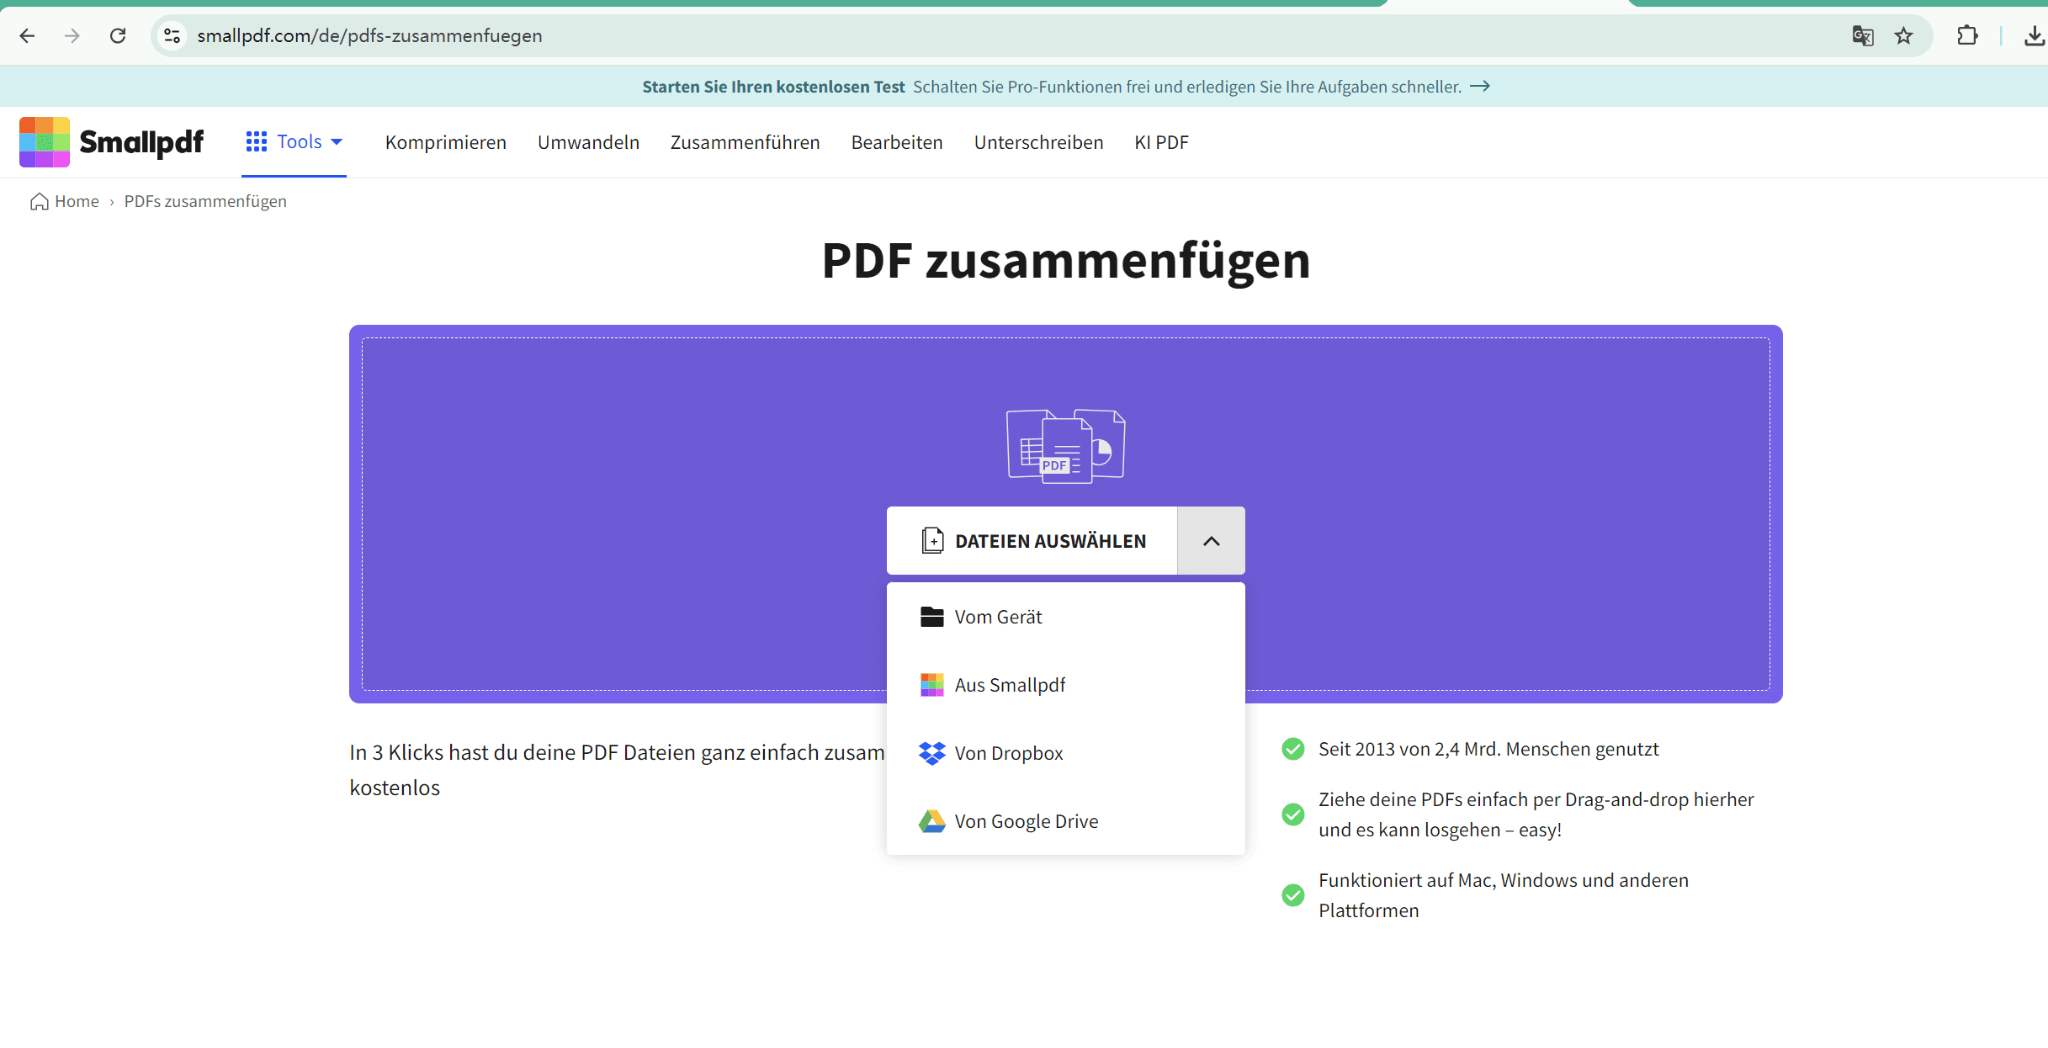Viewport: 2048px width, 1048px height.
Task: Select Vom Gerät upload option
Action: (x=1066, y=617)
